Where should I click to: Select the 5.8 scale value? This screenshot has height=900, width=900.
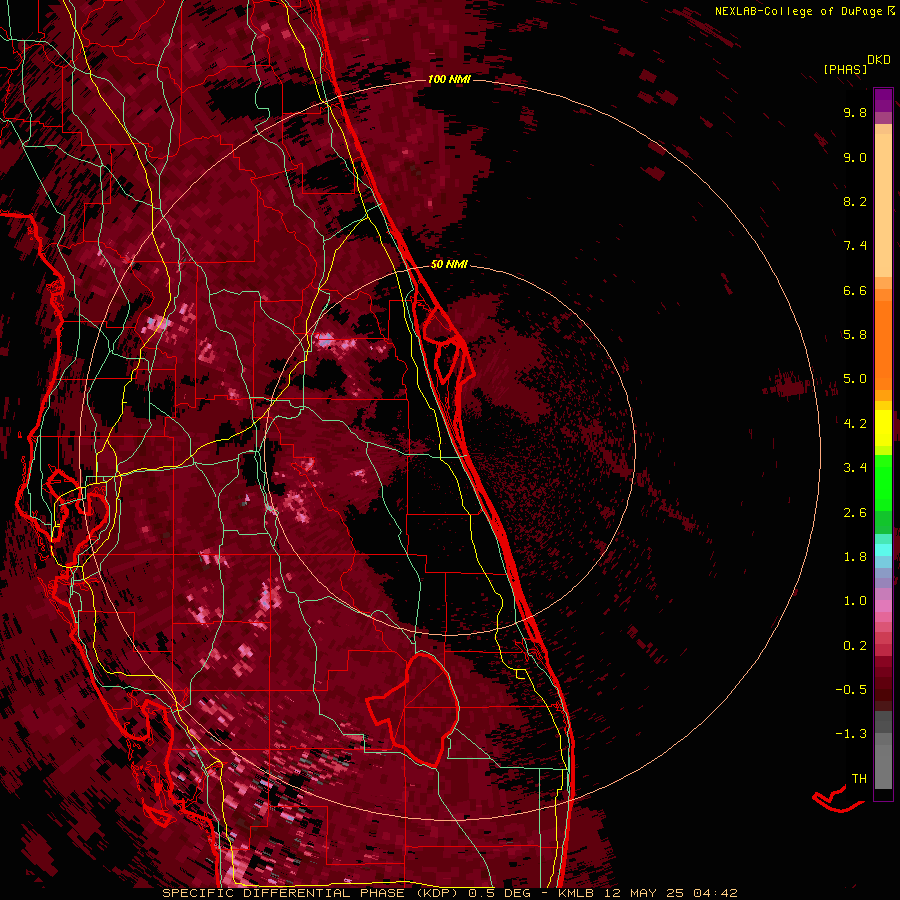855,335
